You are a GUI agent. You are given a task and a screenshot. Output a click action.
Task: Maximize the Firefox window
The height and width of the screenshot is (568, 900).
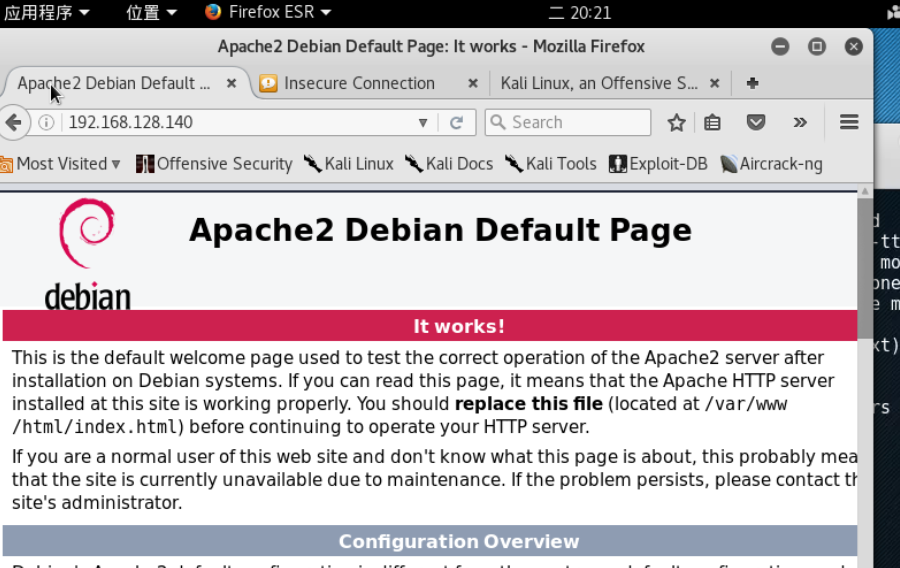coord(817,46)
